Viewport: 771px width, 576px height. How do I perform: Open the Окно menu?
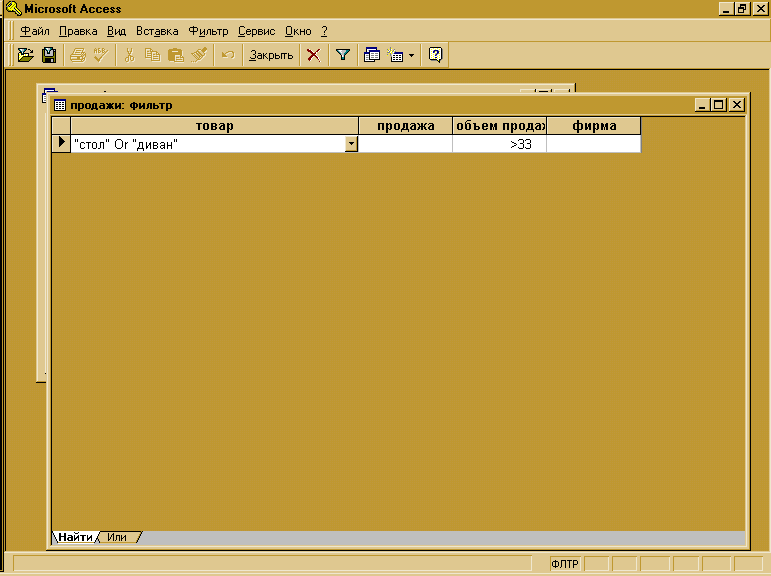(298, 31)
